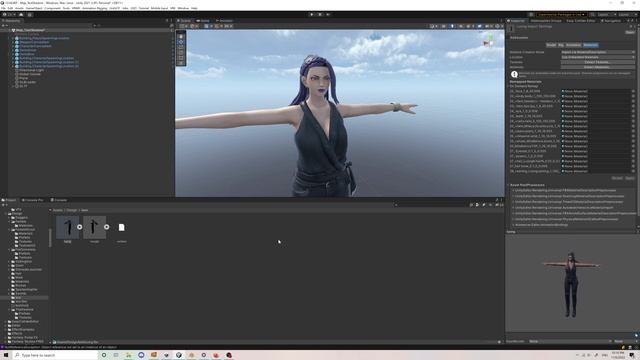Select Plane object in Hierarchy
This screenshot has height=360, width=640.
(24, 78)
